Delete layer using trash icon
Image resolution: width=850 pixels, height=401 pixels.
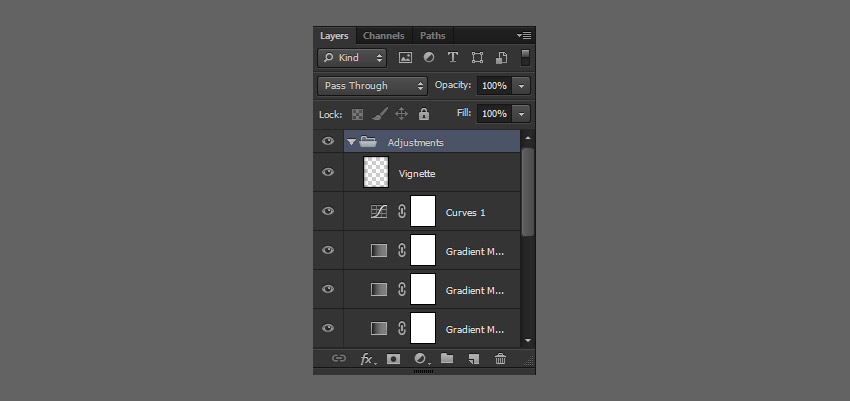500,359
